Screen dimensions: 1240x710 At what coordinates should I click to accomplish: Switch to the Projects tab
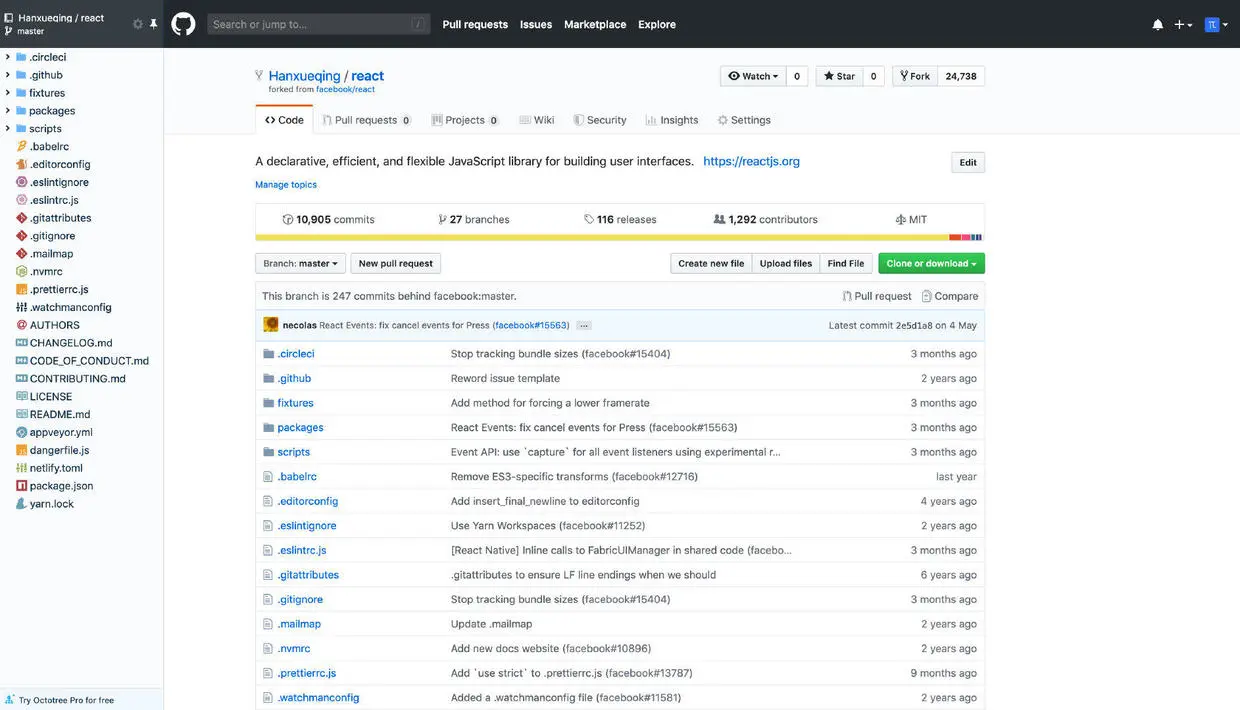point(465,120)
